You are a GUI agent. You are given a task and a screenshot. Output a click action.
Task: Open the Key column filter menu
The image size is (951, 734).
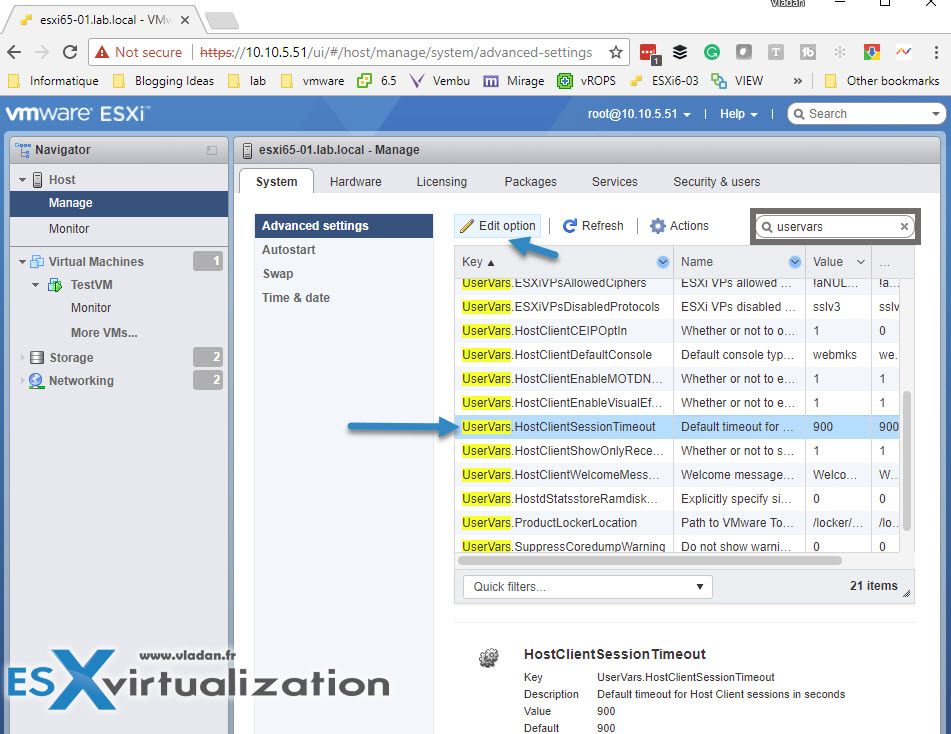coord(663,261)
